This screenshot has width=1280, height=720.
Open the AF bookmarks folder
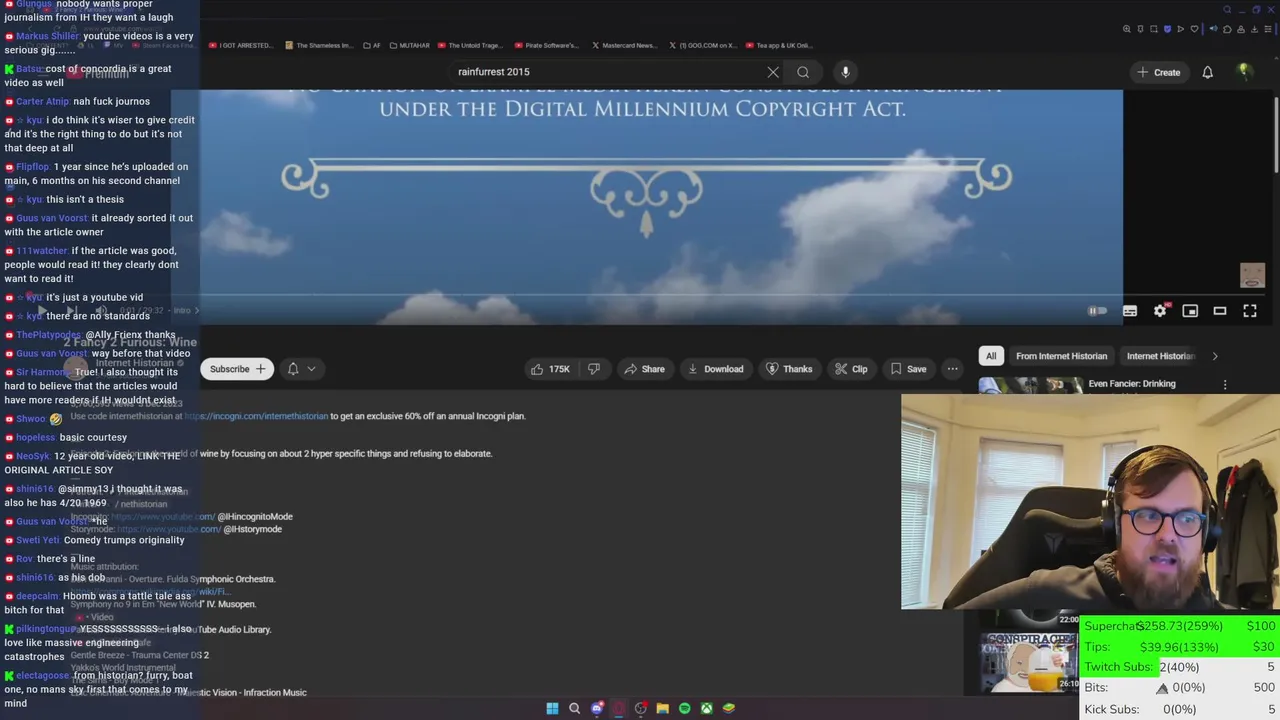pyautogui.click(x=372, y=45)
